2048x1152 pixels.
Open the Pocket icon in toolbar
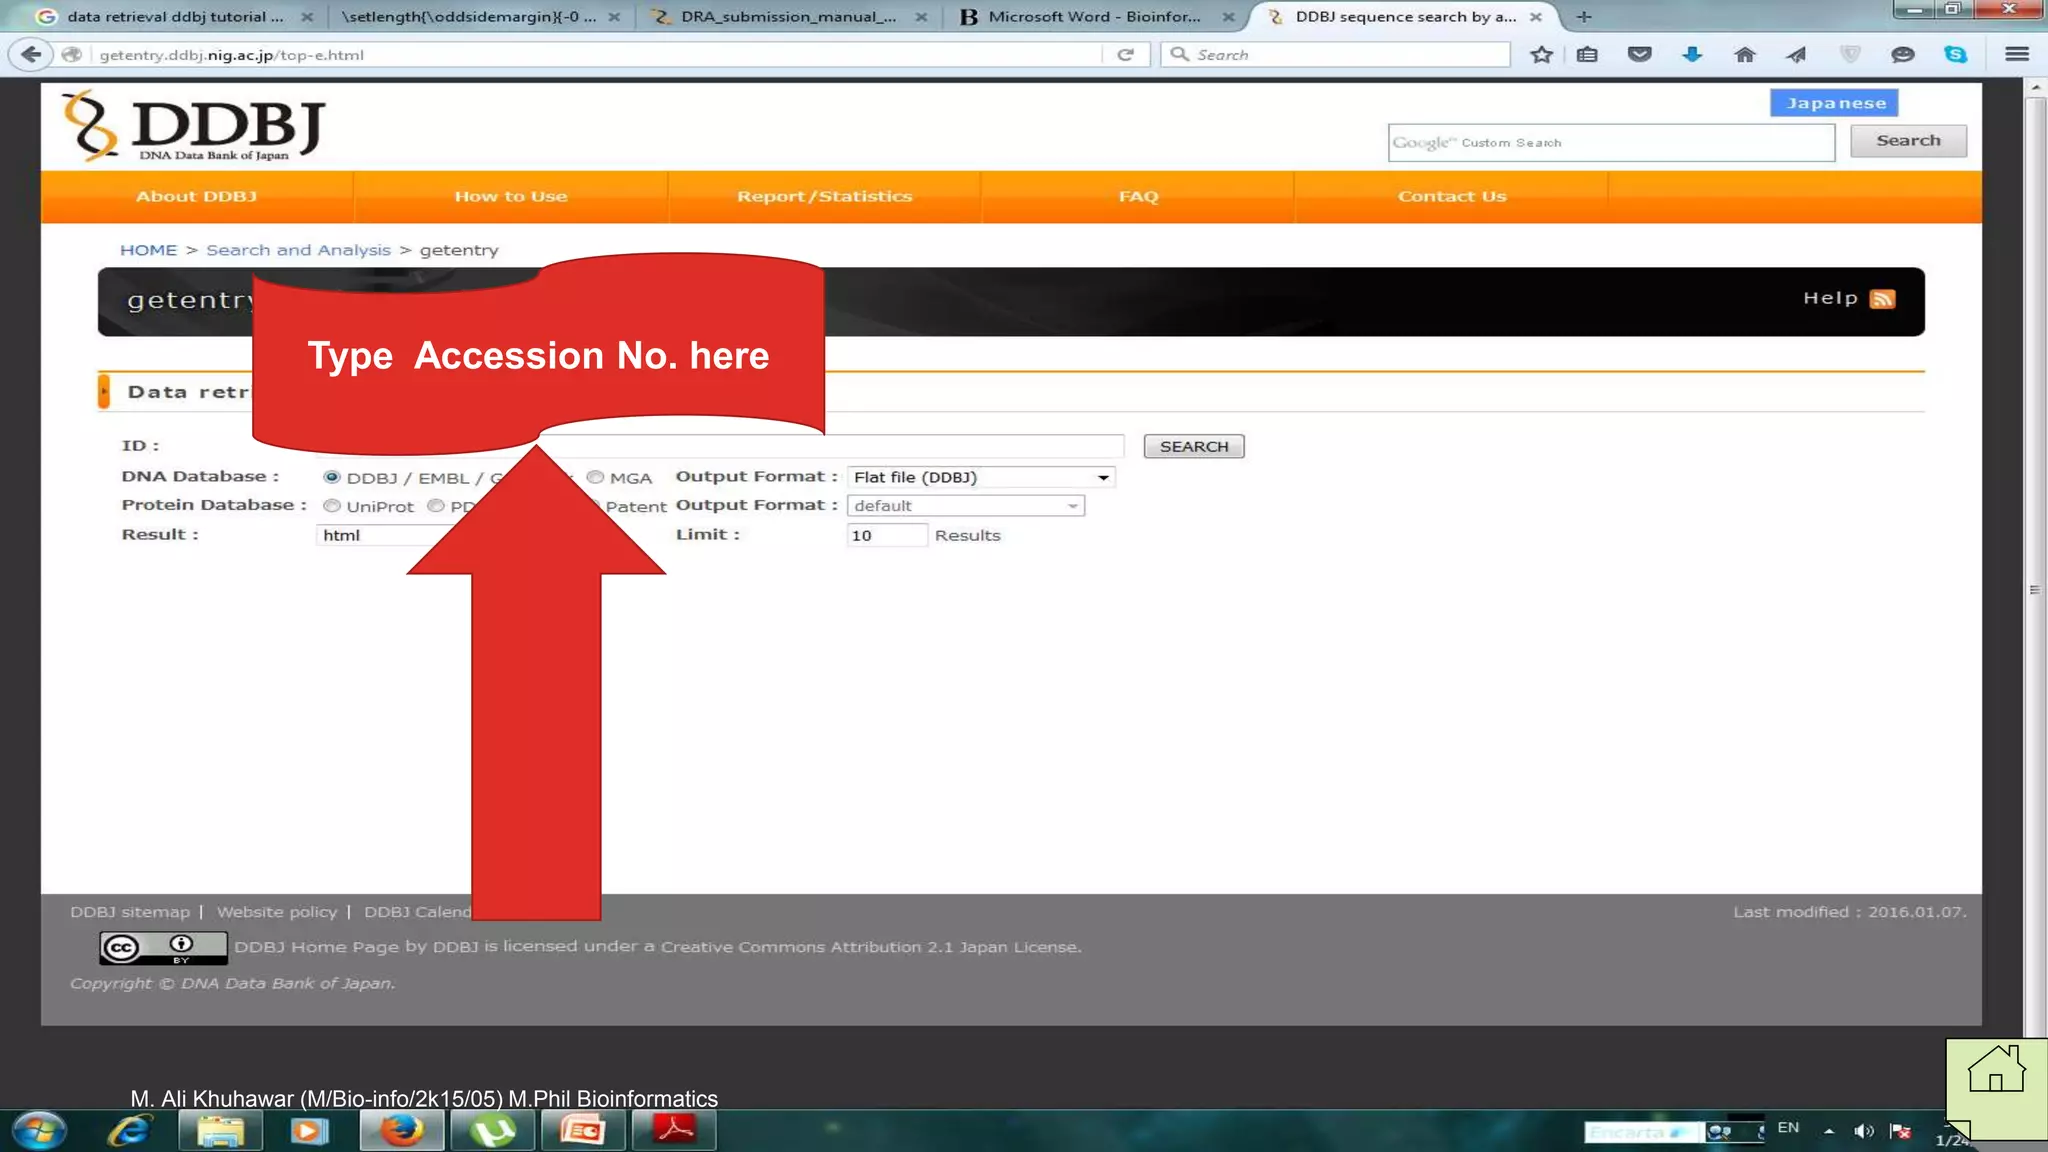tap(1639, 55)
